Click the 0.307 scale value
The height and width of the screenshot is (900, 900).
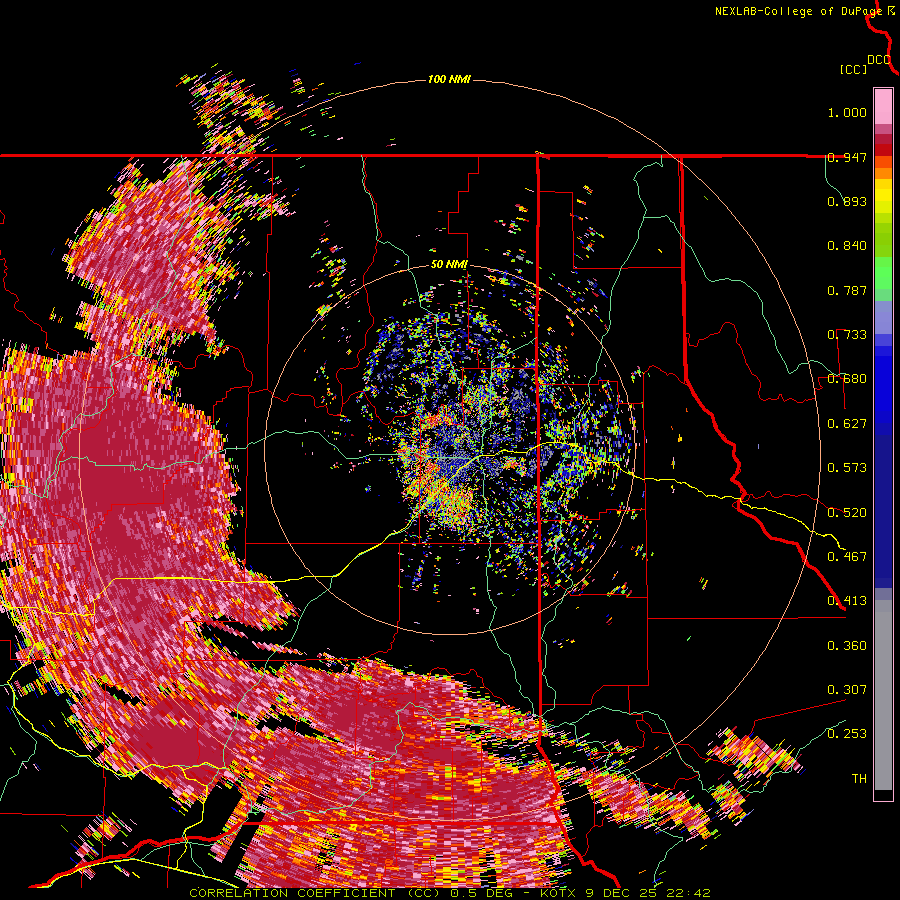(847, 690)
